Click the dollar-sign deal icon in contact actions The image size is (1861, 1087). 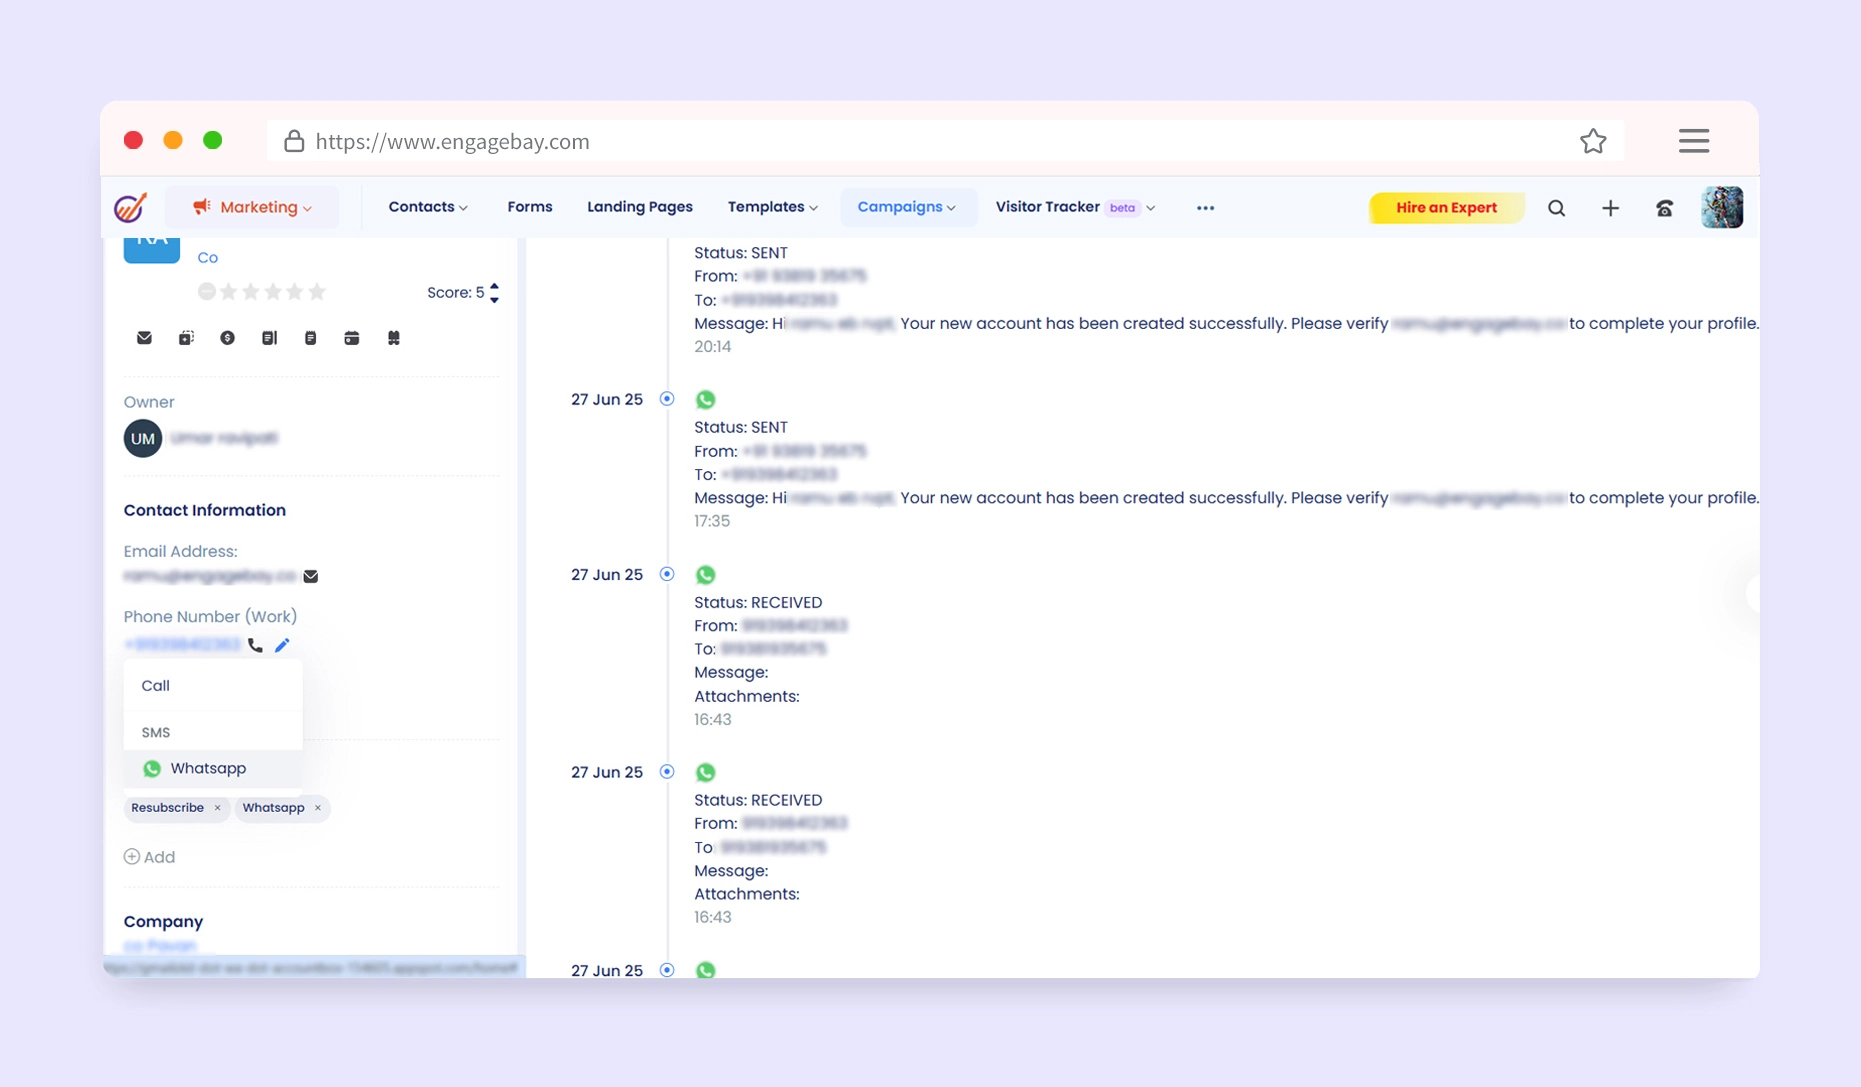tap(227, 338)
